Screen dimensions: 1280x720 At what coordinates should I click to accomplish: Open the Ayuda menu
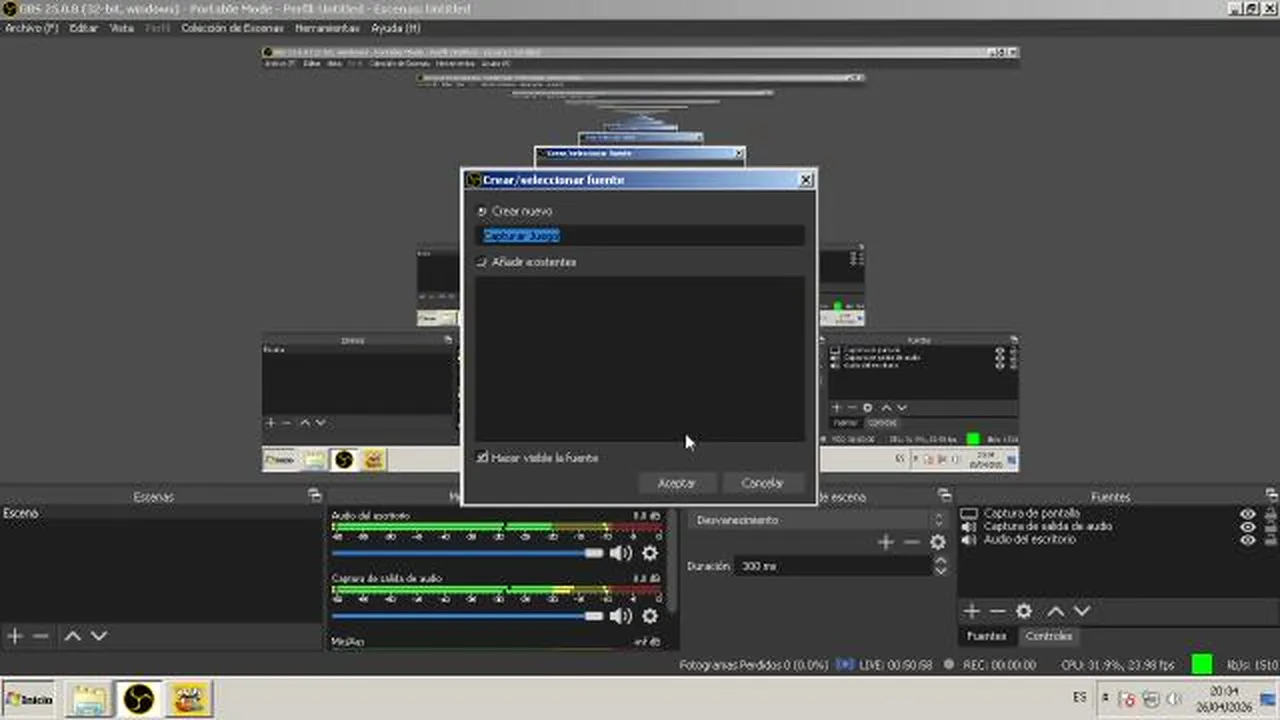395,28
